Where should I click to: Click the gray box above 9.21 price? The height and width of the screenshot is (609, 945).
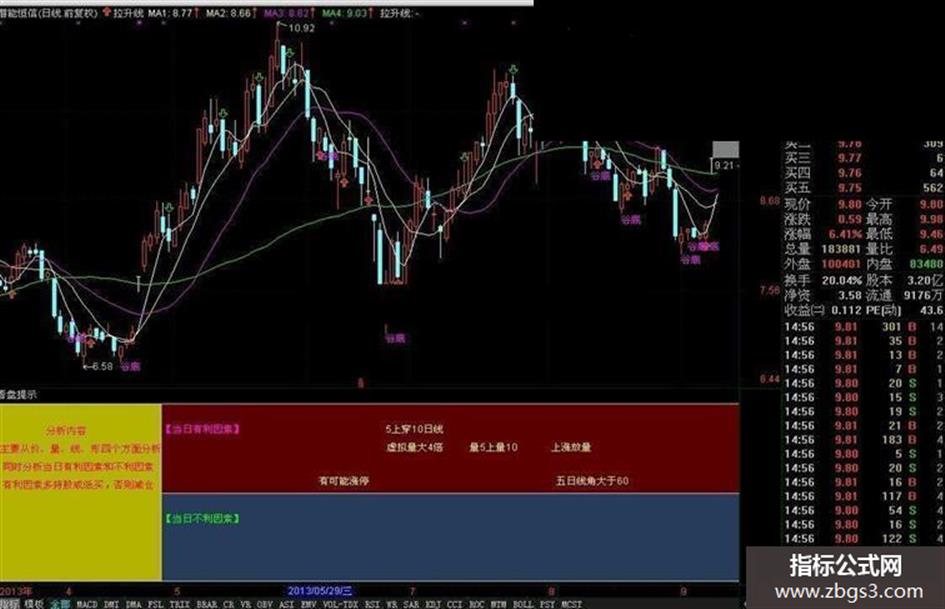click(726, 149)
